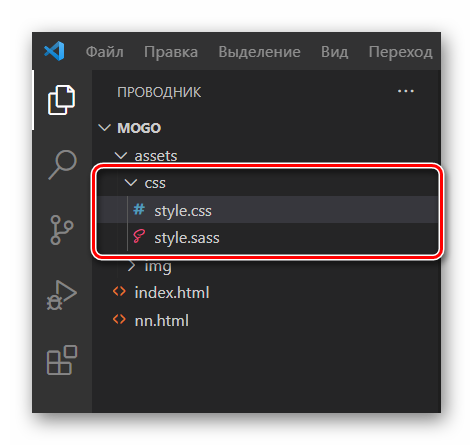Open the Source Control branch icon
This screenshot has height=445, width=473.
[62, 230]
